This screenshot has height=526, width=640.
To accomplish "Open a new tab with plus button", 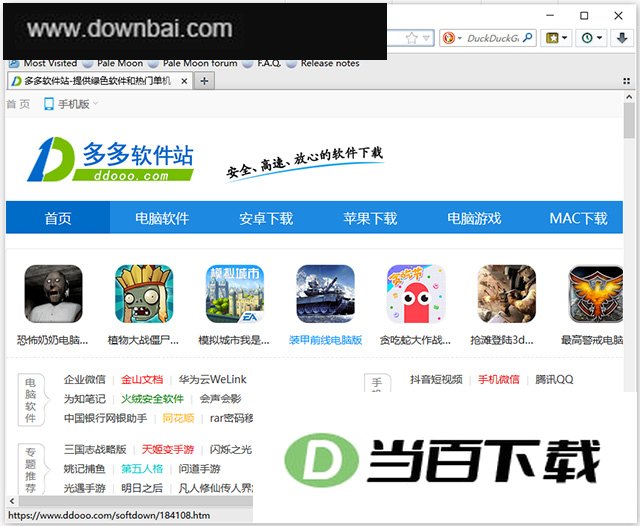I will point(204,81).
